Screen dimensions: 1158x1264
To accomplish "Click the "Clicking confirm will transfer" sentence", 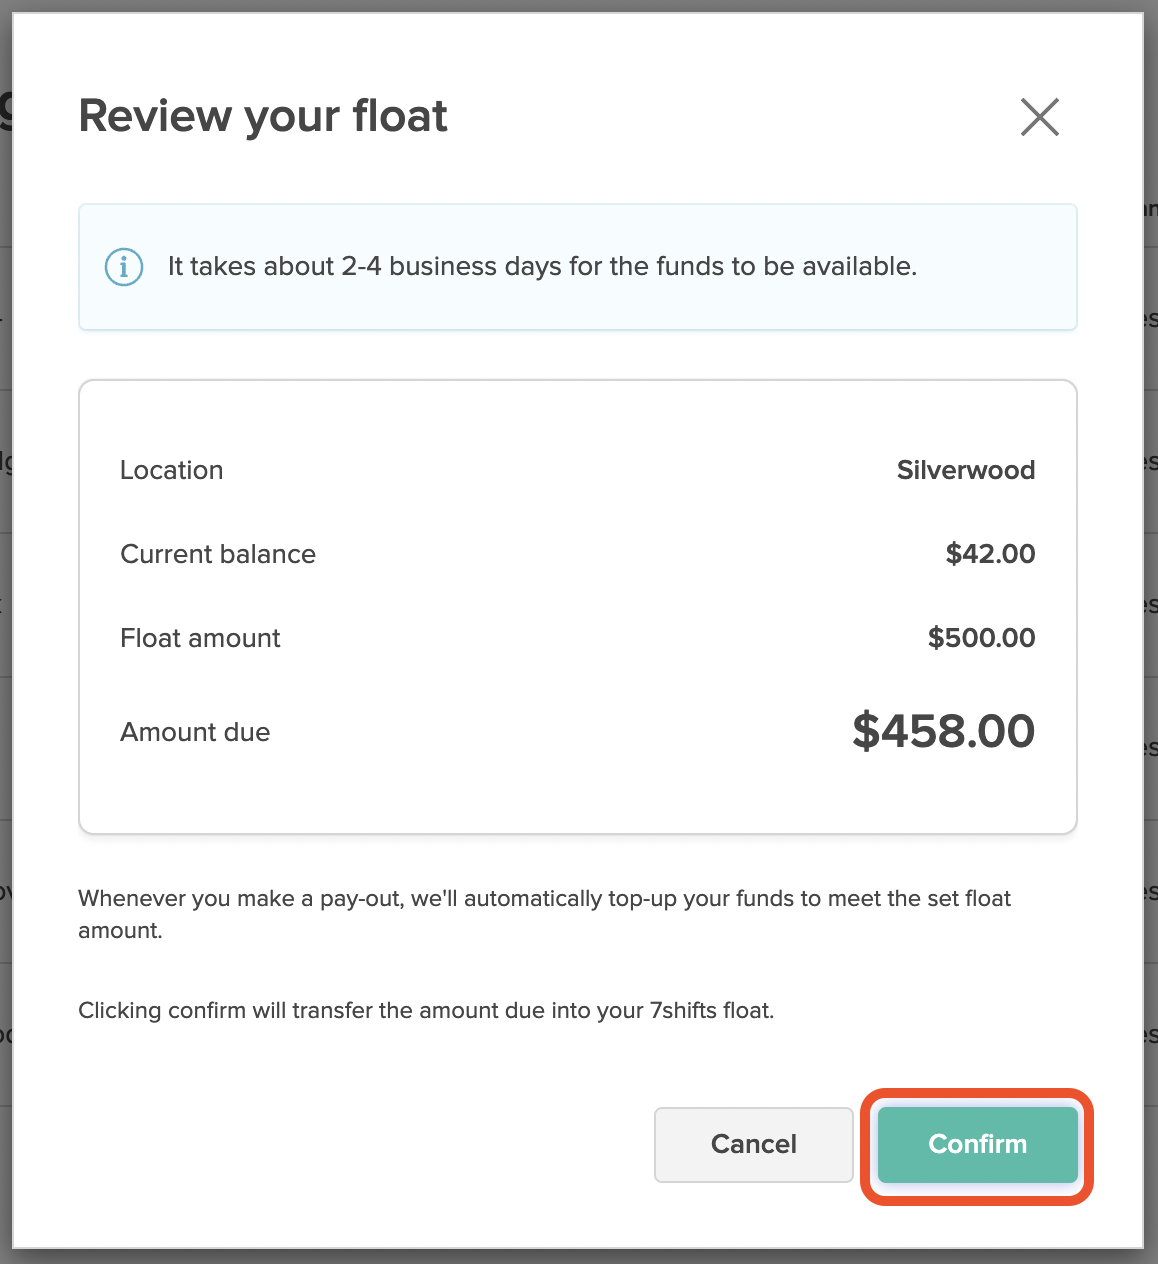I will 426,1010.
